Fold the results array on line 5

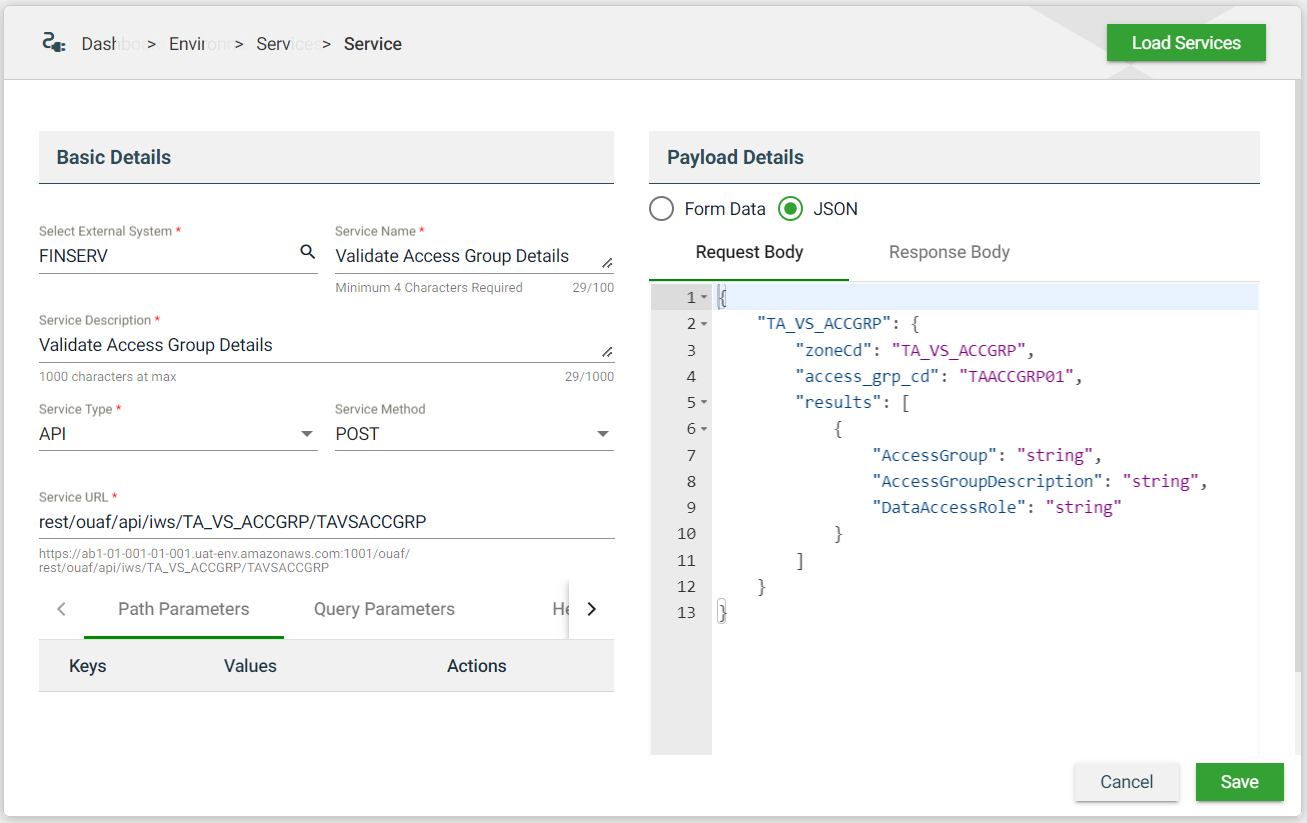(x=704, y=402)
